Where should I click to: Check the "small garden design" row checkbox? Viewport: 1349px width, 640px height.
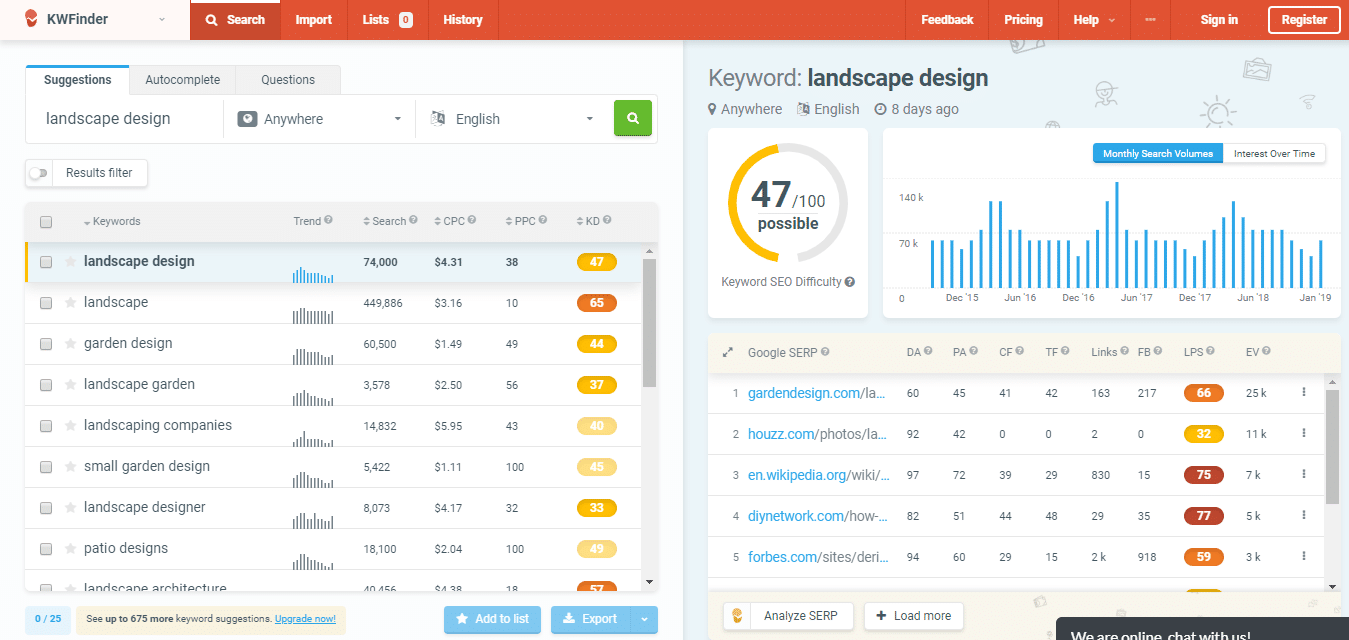46,467
